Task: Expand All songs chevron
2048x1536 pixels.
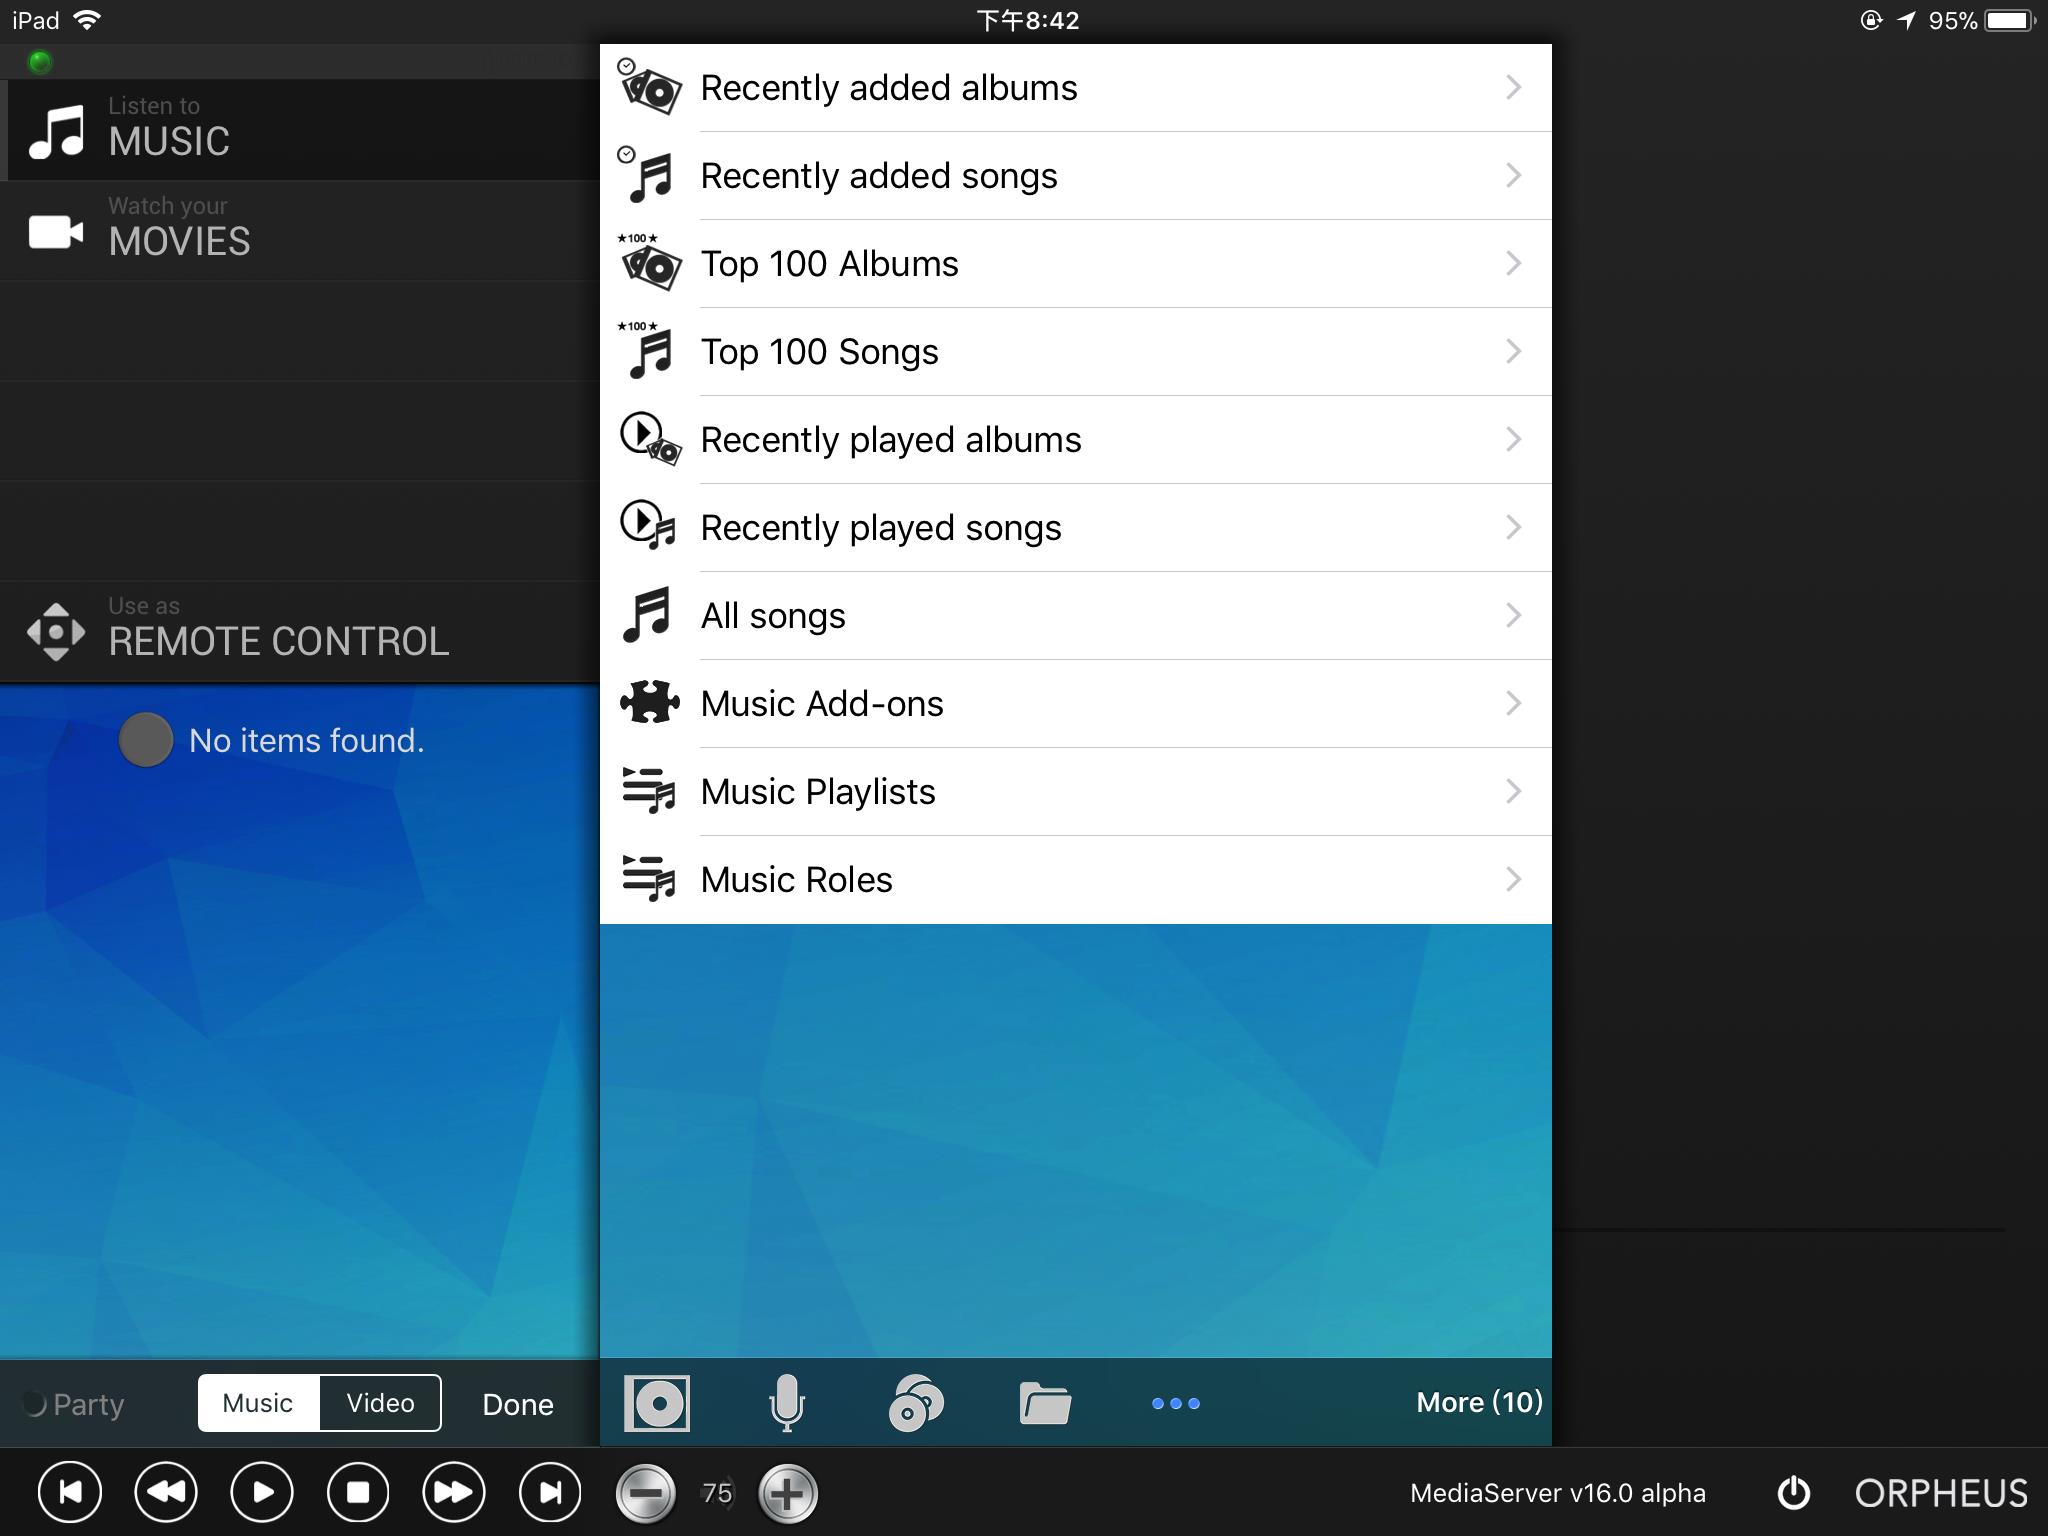Action: click(x=1514, y=616)
